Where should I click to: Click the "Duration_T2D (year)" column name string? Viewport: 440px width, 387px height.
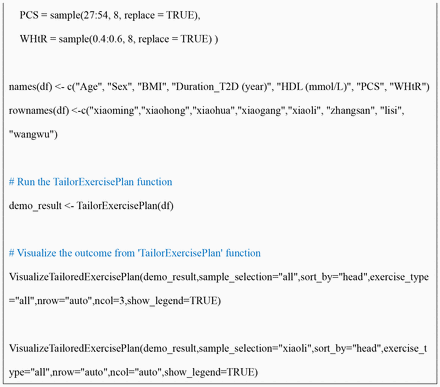click(221, 87)
